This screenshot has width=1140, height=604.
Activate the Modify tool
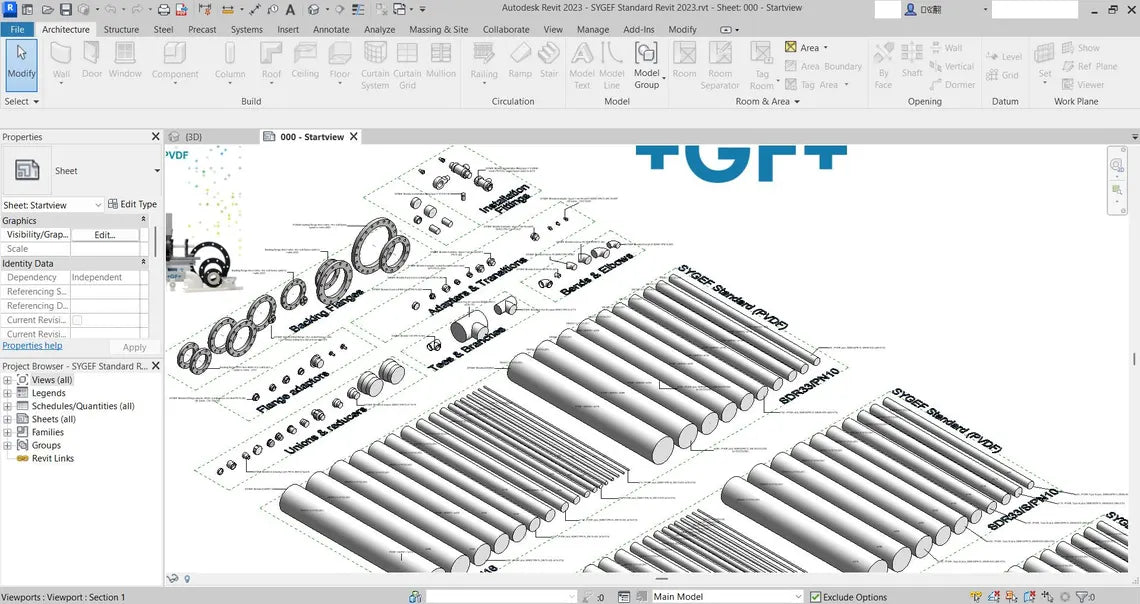click(21, 64)
